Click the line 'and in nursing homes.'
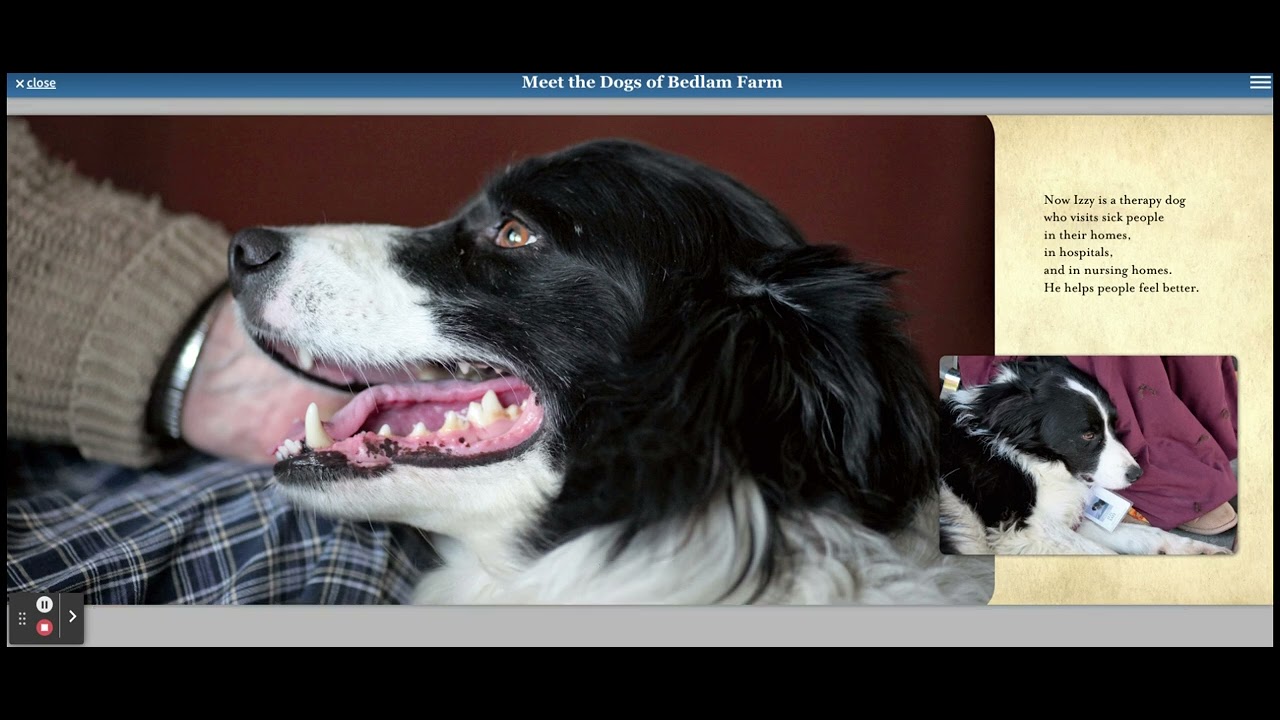Image resolution: width=1280 pixels, height=720 pixels. coord(1107,270)
